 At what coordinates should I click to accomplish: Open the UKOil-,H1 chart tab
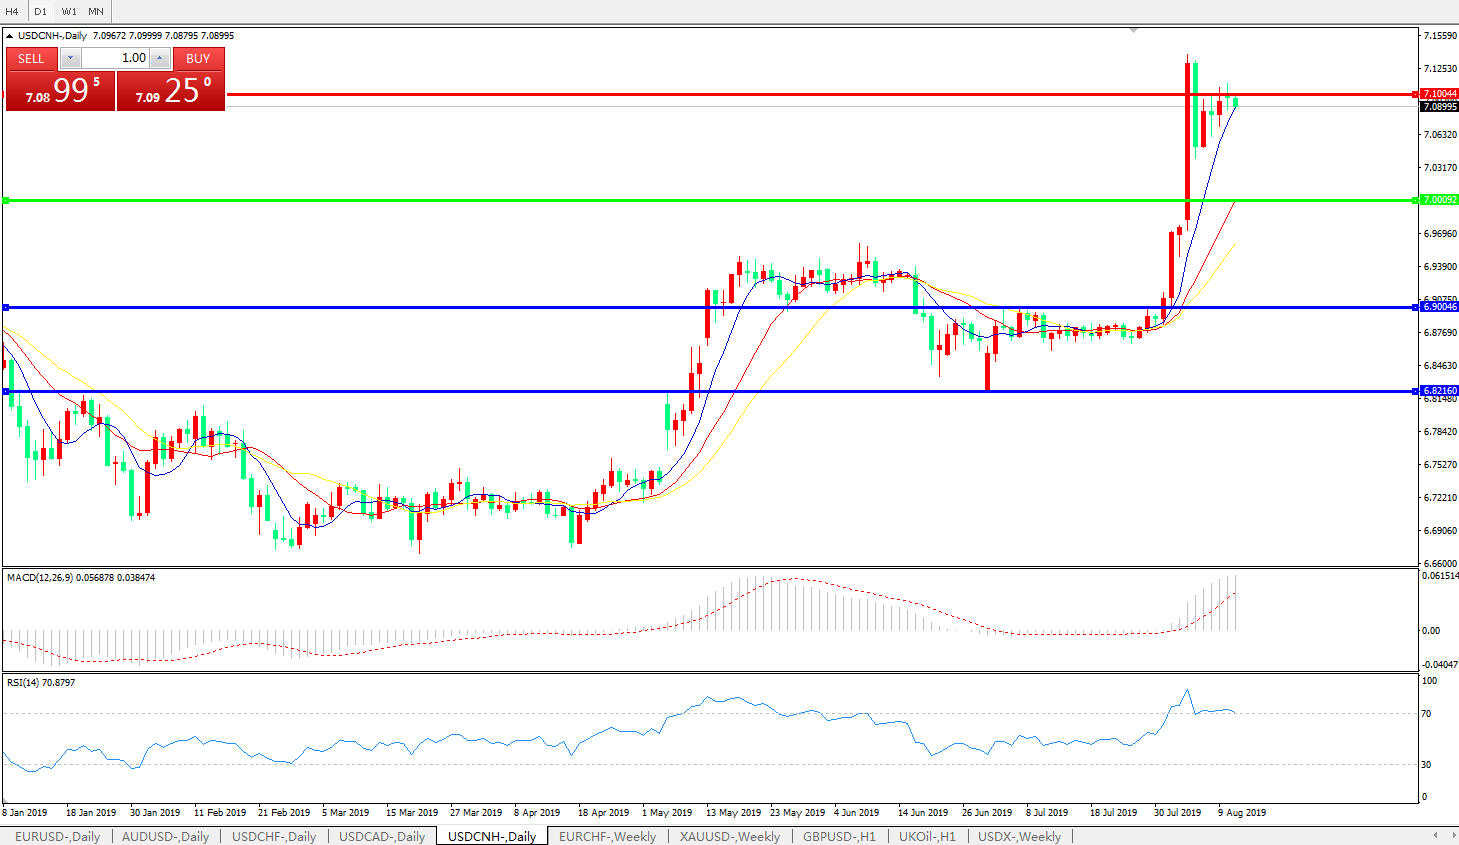926,836
